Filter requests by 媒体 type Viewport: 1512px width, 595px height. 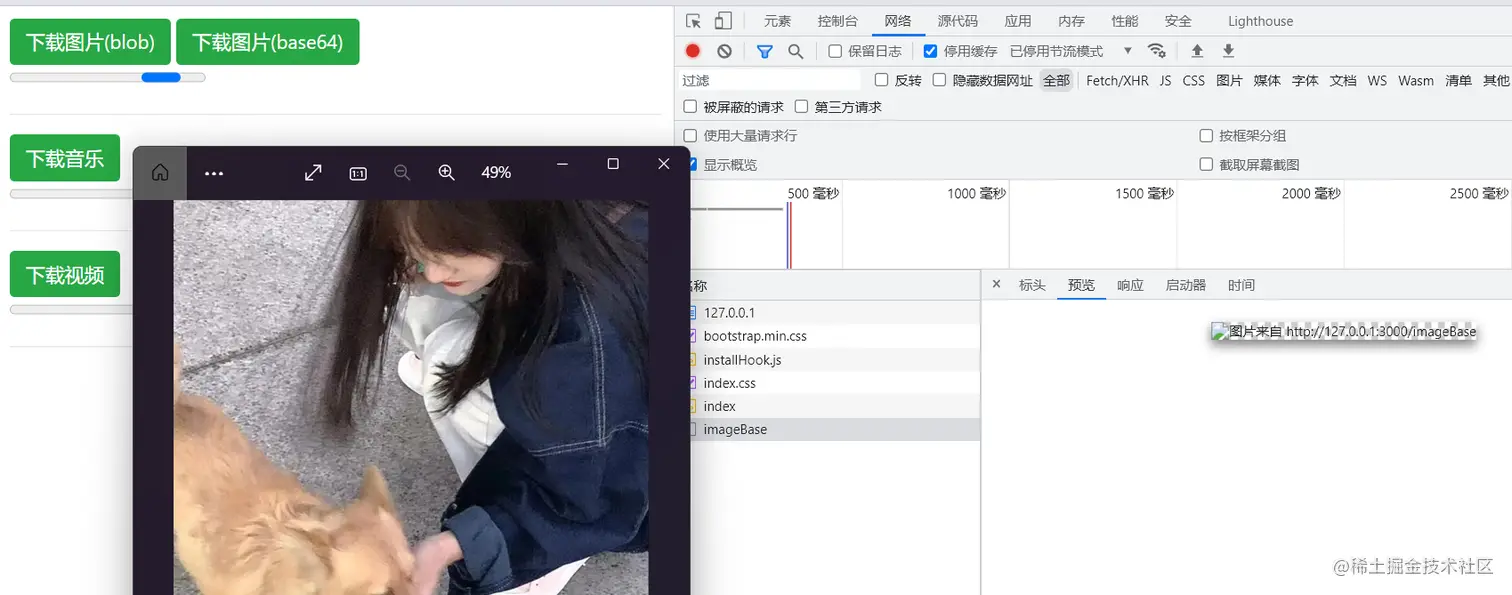pyautogui.click(x=1267, y=80)
